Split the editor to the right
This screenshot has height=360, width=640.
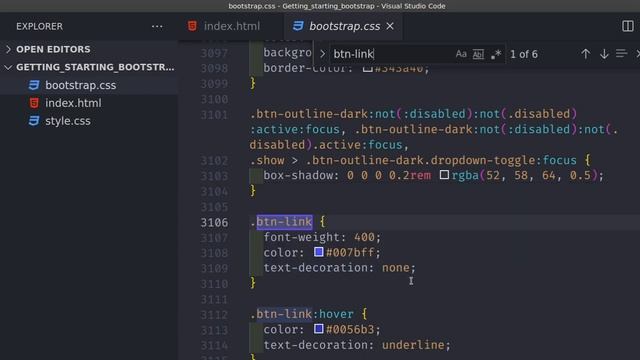point(628,26)
